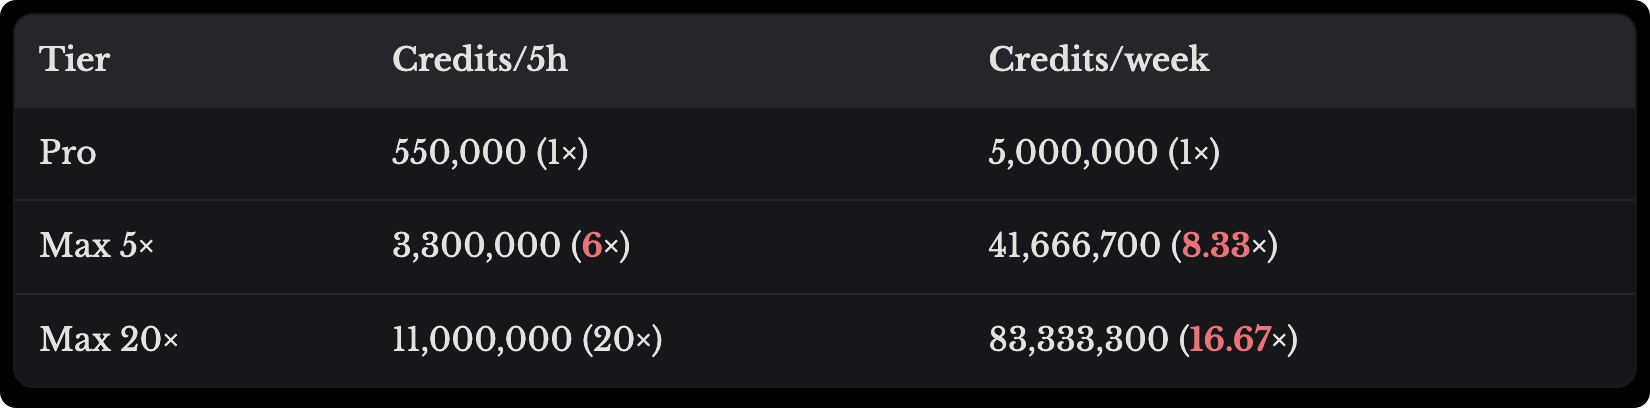Click the word Max in Max 20× row
Image resolution: width=1650 pixels, height=408 pixels.
74,340
